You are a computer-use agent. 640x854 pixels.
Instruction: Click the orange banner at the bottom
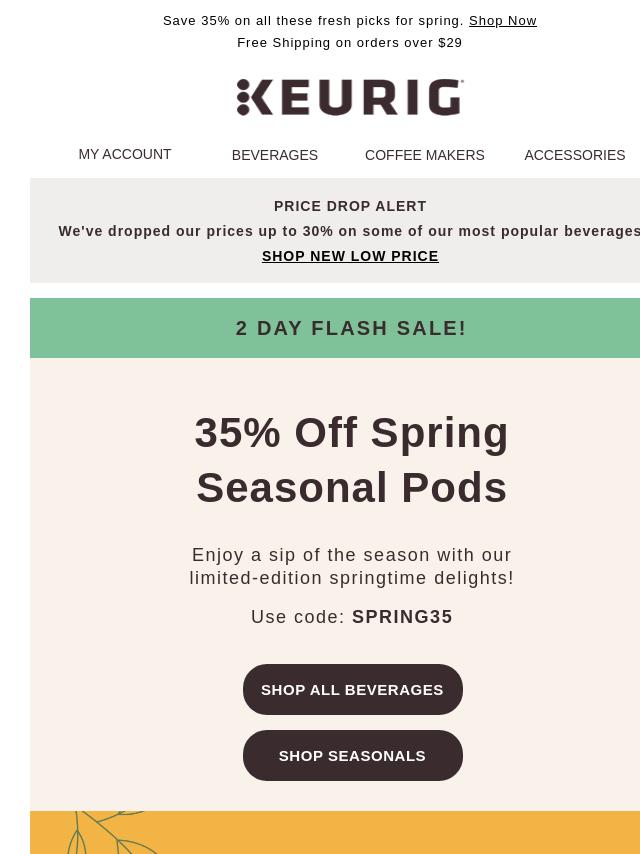(335, 832)
